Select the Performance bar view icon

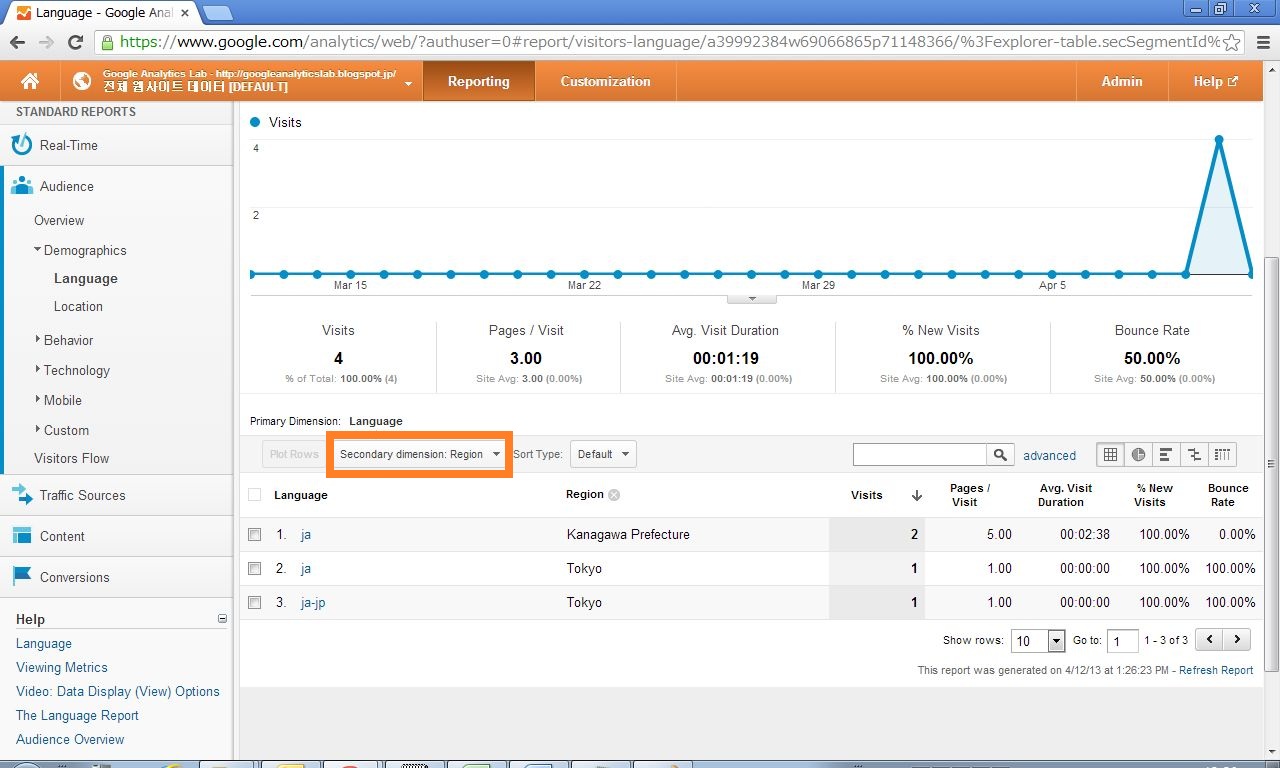1166,454
